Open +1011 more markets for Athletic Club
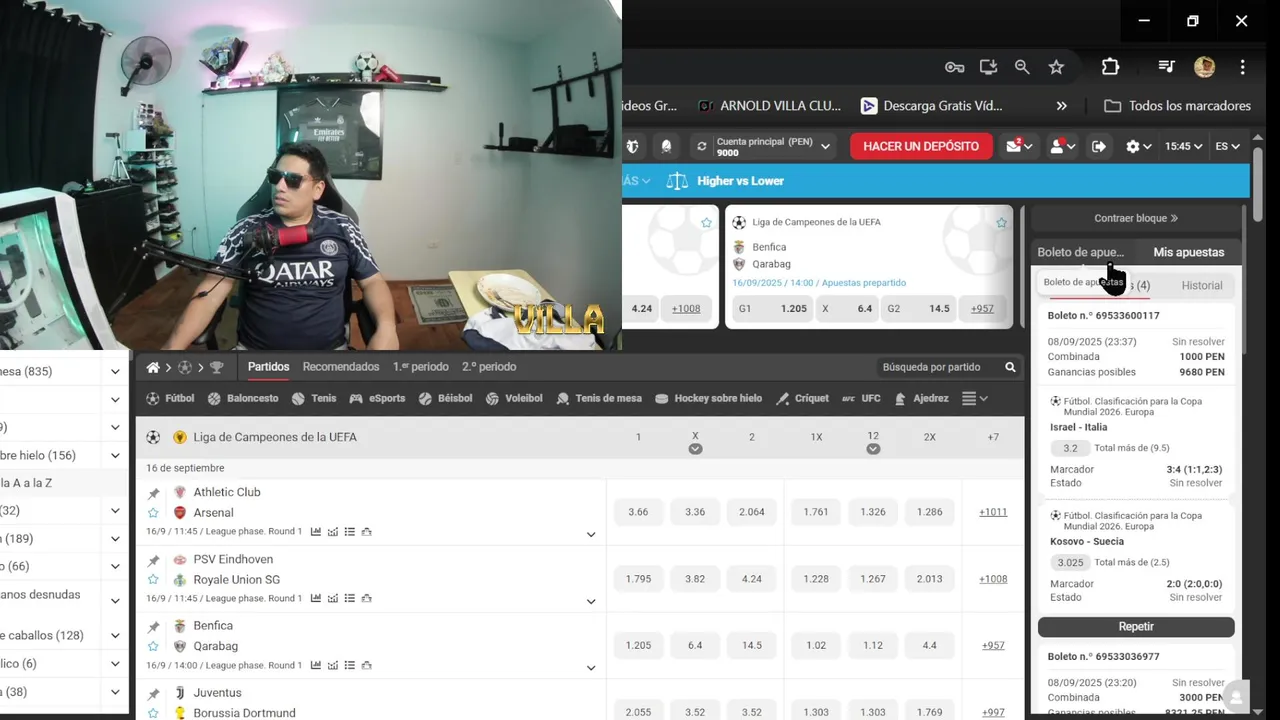Viewport: 1280px width, 720px height. click(x=993, y=512)
